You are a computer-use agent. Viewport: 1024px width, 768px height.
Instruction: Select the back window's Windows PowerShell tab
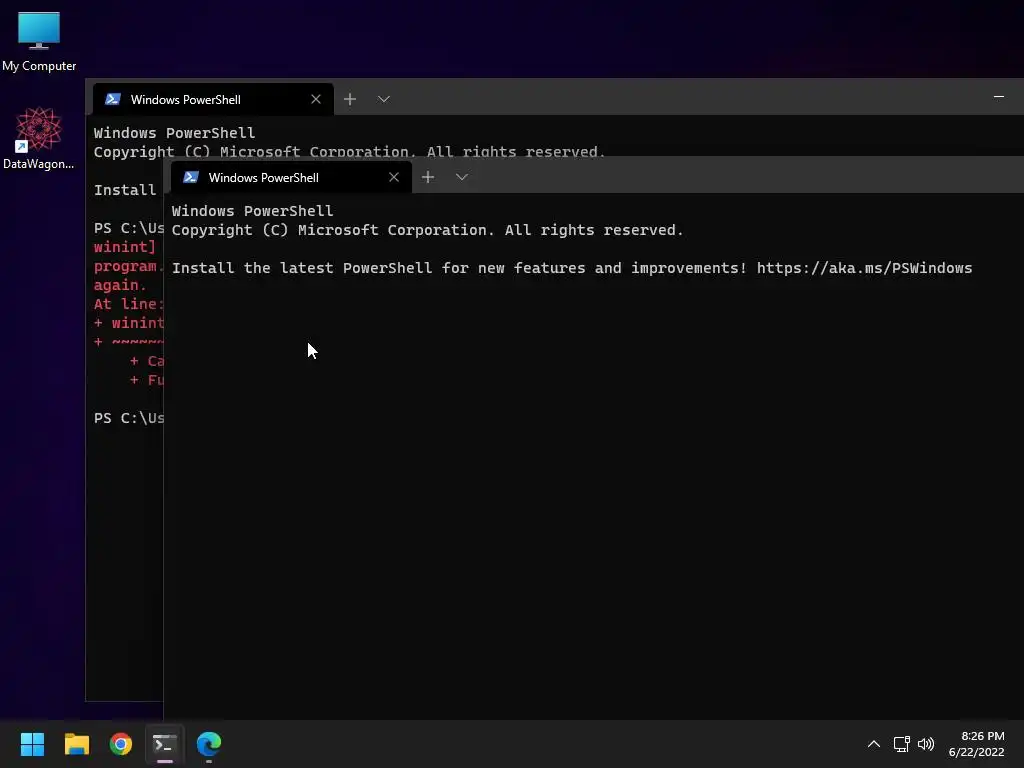click(213, 99)
